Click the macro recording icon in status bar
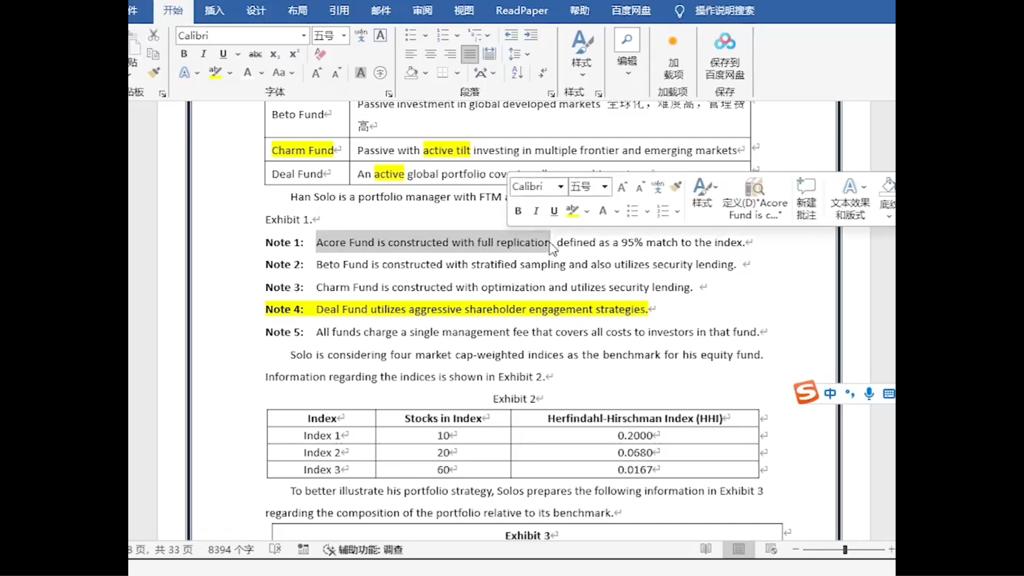The image size is (1024, 576). tap(303, 549)
